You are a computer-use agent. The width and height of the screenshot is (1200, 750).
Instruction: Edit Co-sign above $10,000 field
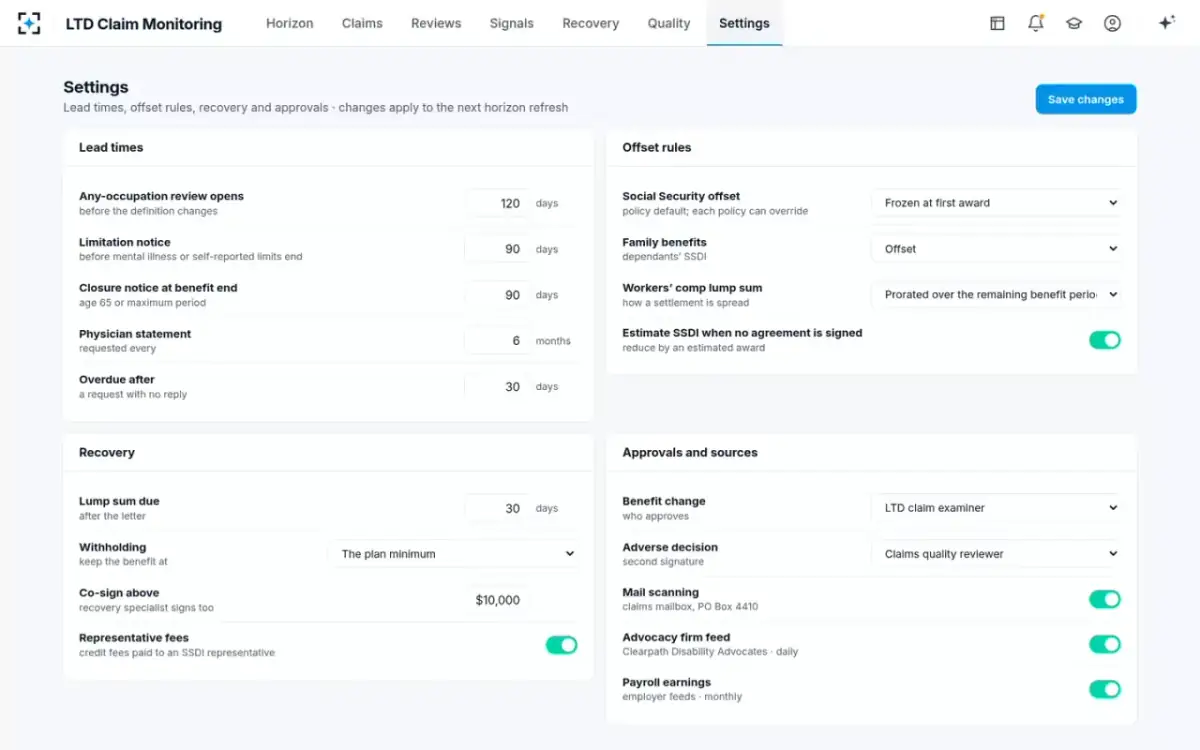[498, 600]
